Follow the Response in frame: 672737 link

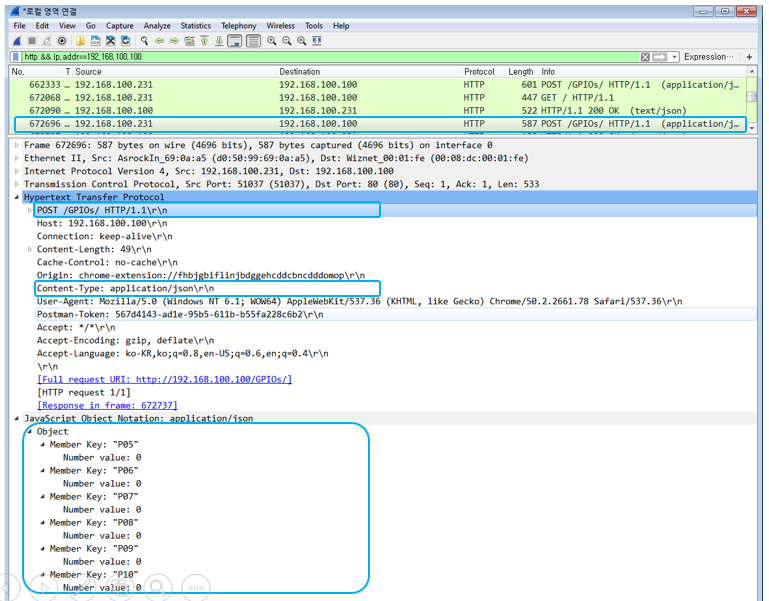(x=107, y=405)
